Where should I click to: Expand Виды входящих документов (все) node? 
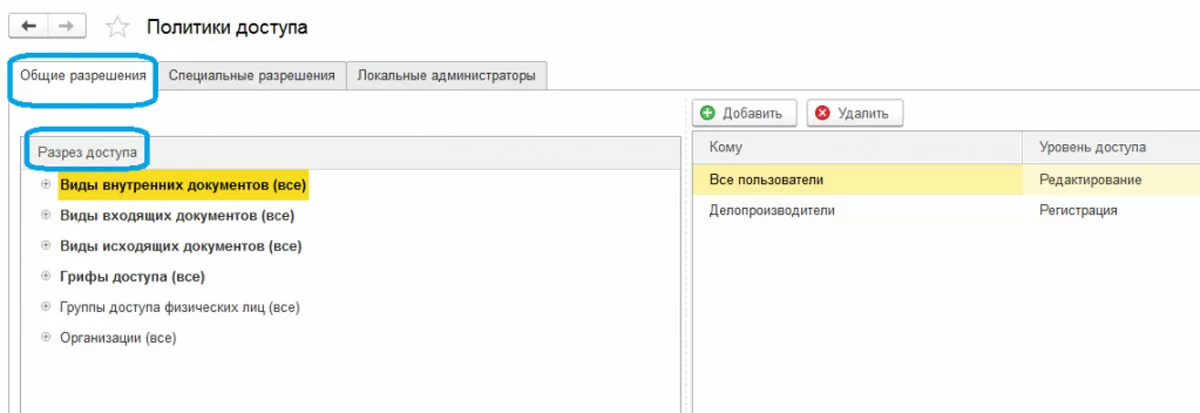point(45,215)
